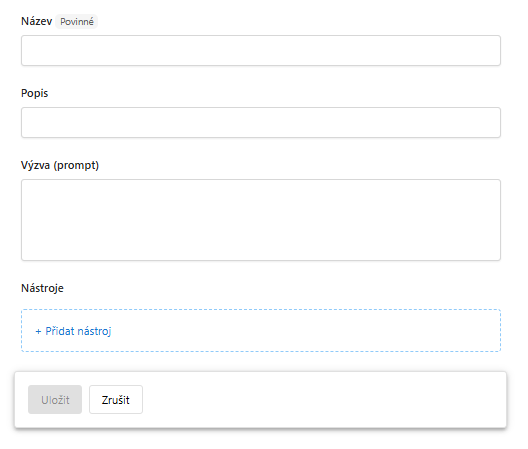Place cursor in the Výzva (prompt) textarea
Screen dimensions: 528x449
click(261, 220)
